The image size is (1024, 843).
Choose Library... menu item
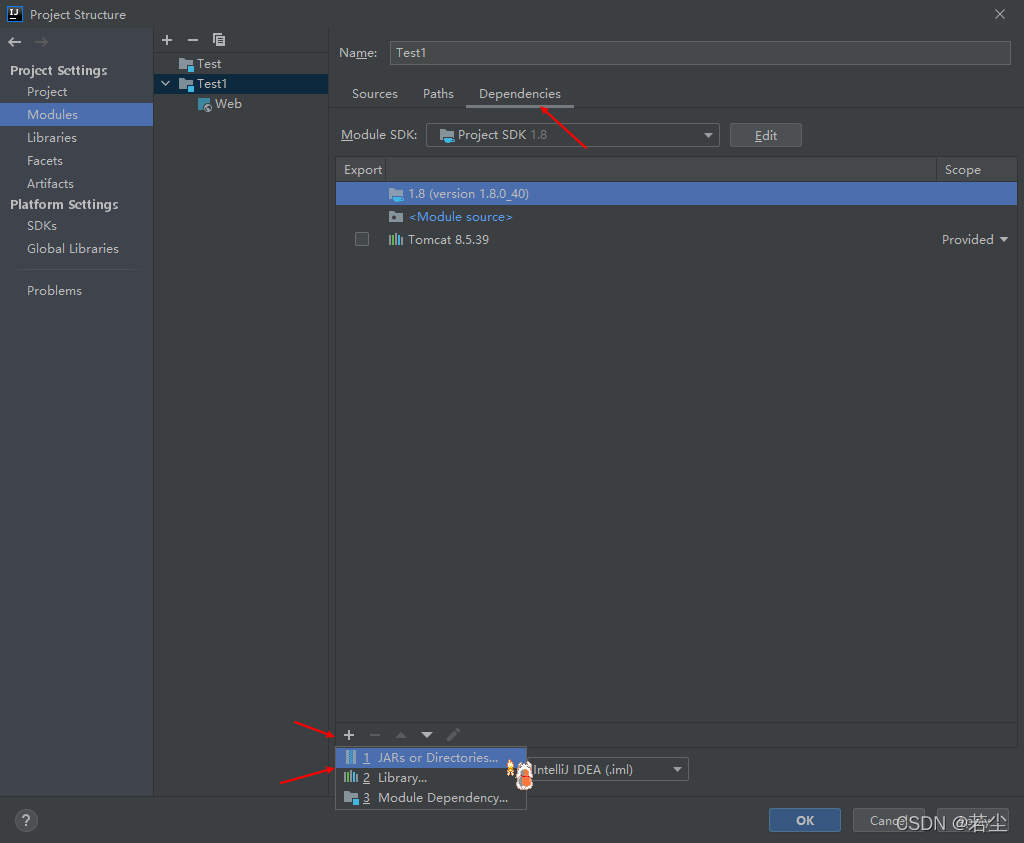point(431,778)
